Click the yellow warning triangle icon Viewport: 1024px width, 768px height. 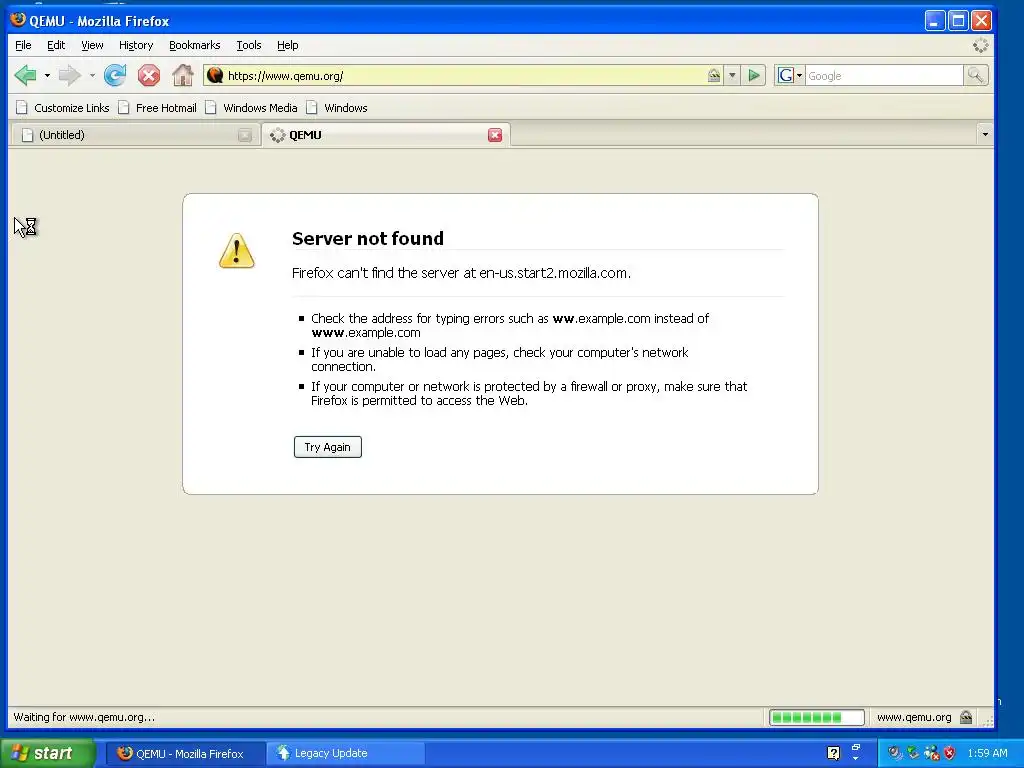point(236,251)
